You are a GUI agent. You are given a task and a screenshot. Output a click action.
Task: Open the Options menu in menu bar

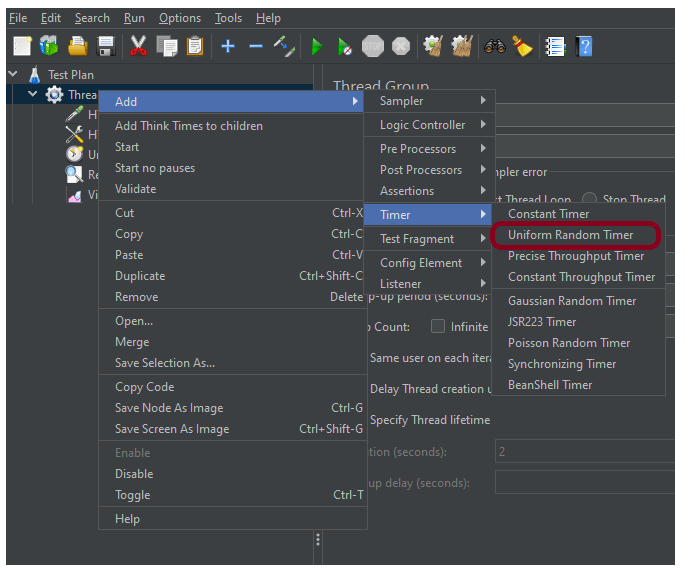pyautogui.click(x=179, y=18)
